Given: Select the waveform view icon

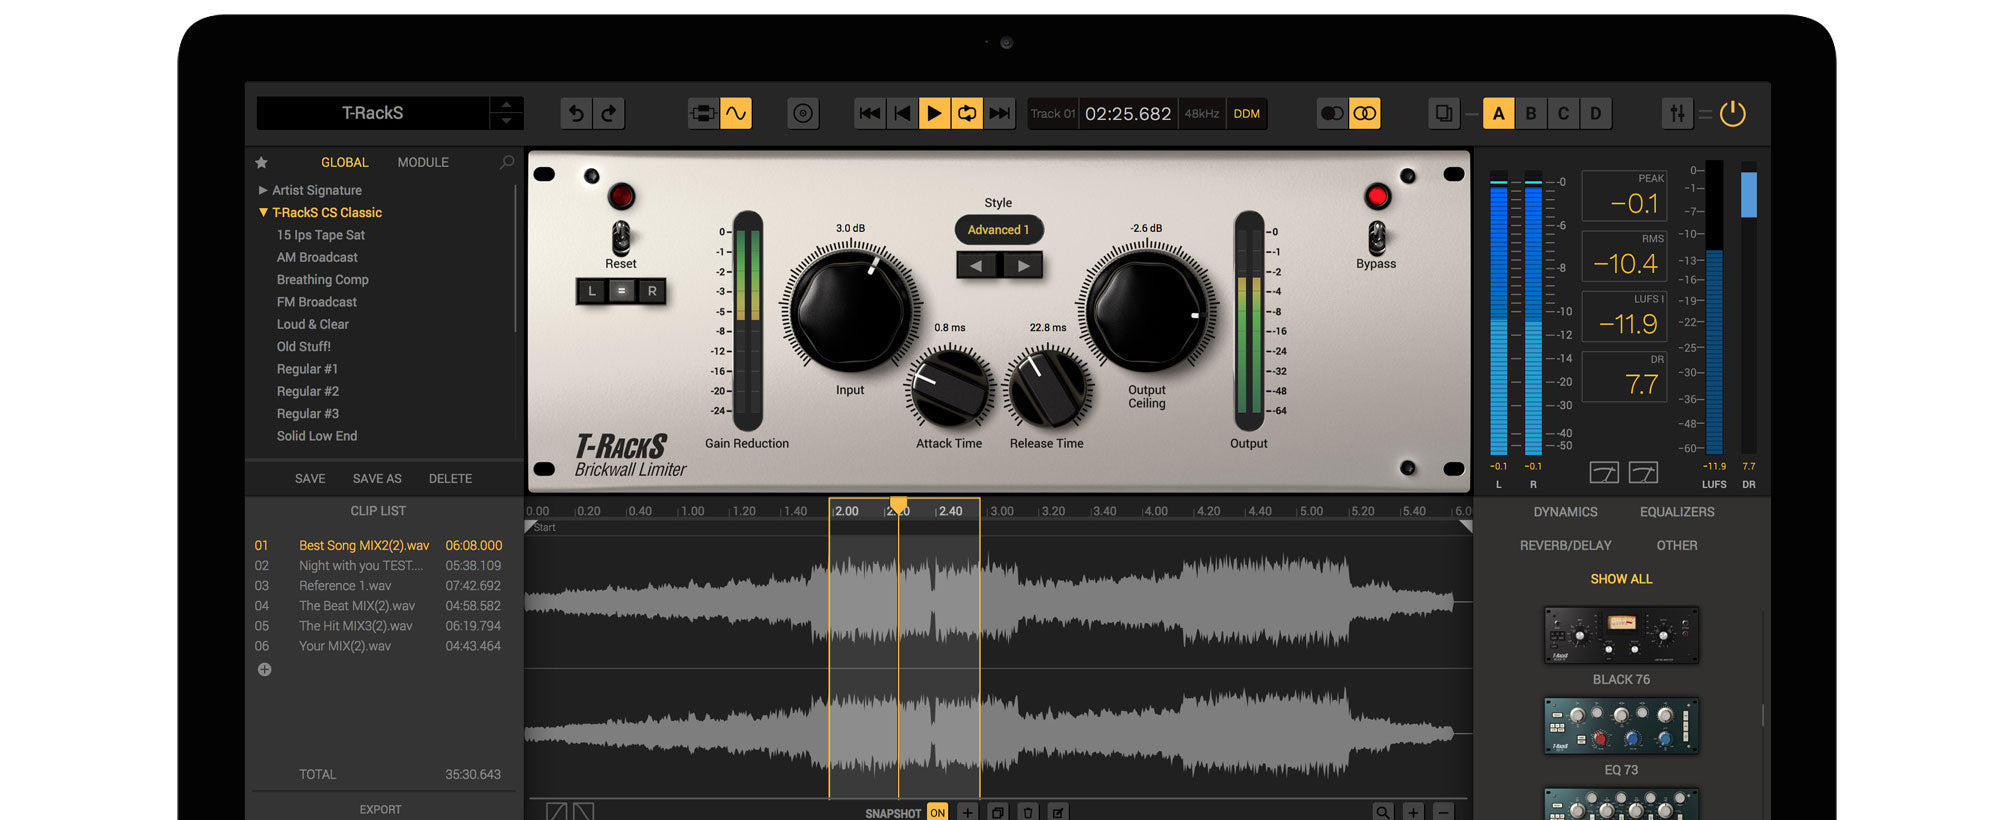Looking at the screenshot, I should (736, 114).
